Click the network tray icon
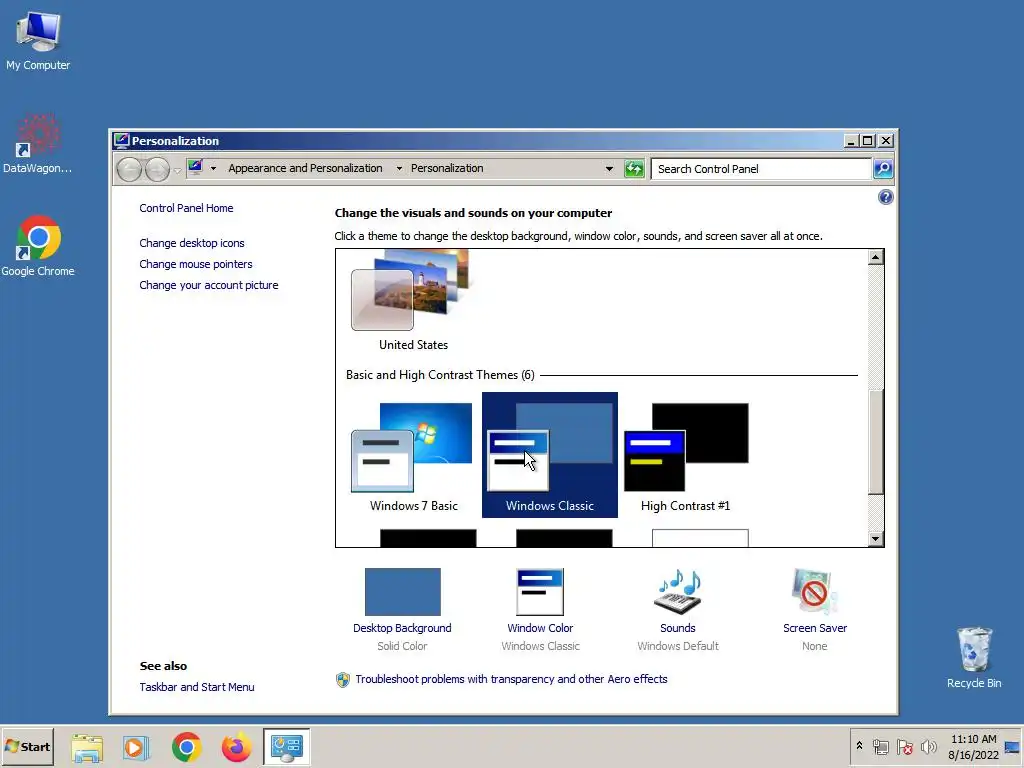Image resolution: width=1024 pixels, height=768 pixels. pos(880,747)
